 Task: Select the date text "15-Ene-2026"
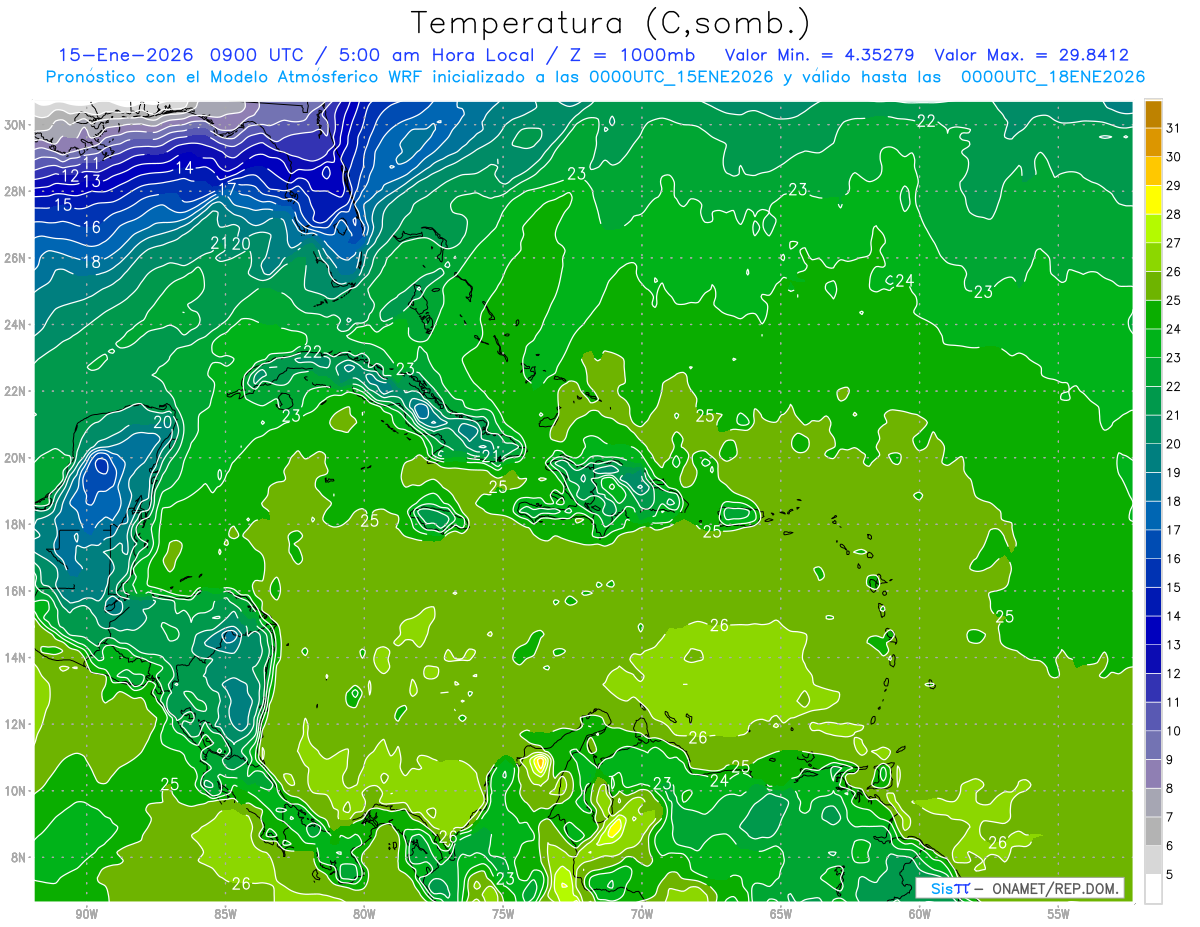pyautogui.click(x=126, y=55)
